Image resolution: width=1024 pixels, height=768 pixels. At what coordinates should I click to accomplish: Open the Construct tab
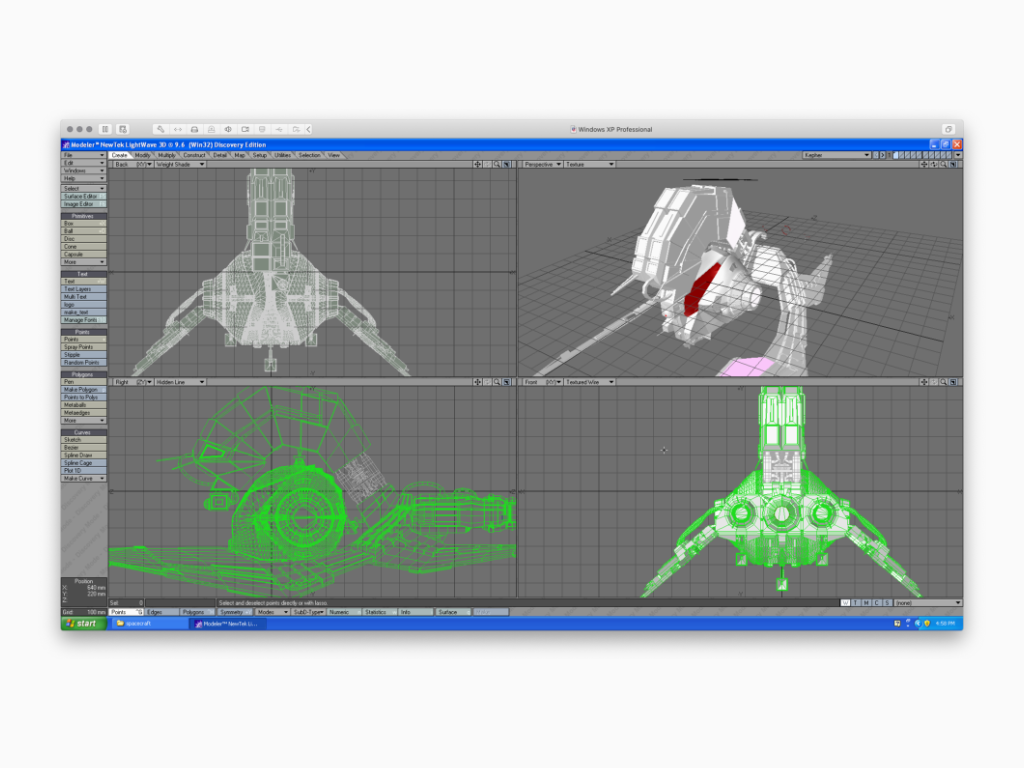click(x=194, y=155)
